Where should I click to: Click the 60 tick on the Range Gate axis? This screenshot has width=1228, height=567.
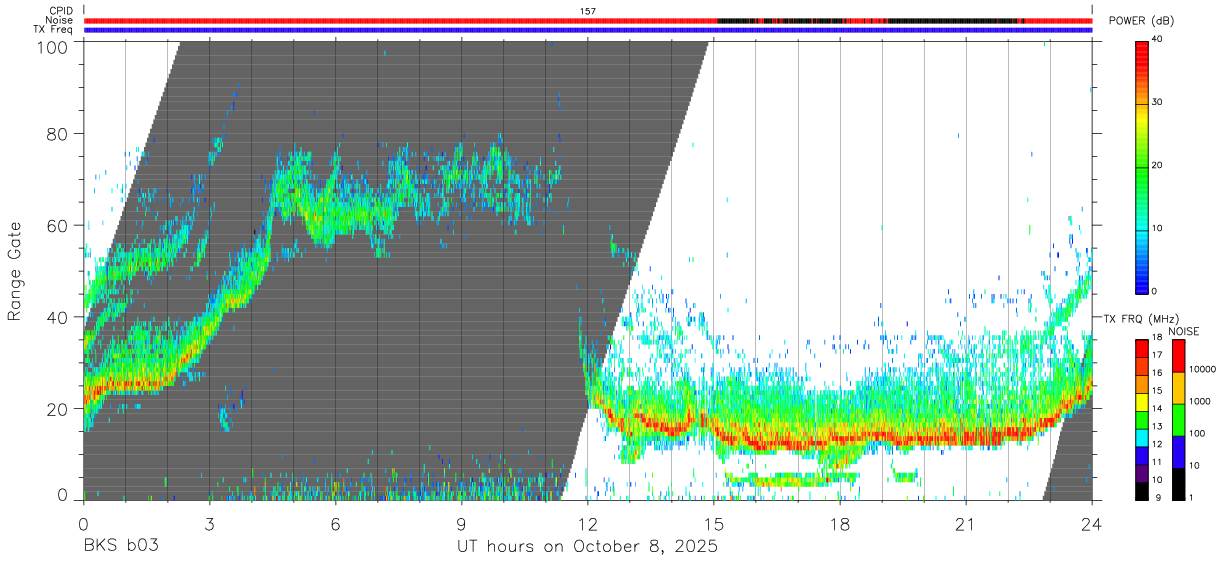58,226
